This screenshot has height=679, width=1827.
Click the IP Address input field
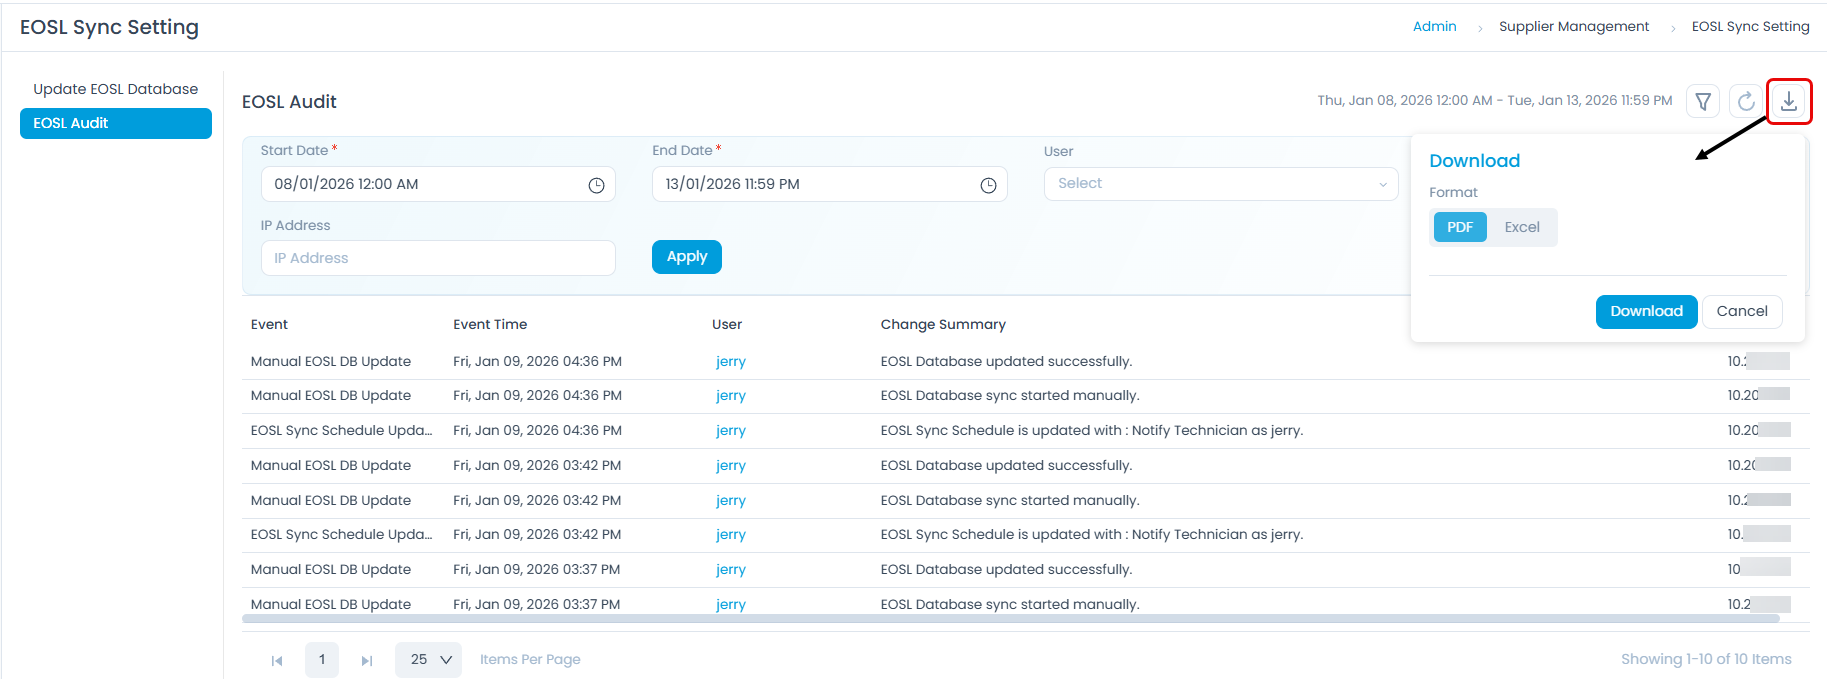[438, 258]
